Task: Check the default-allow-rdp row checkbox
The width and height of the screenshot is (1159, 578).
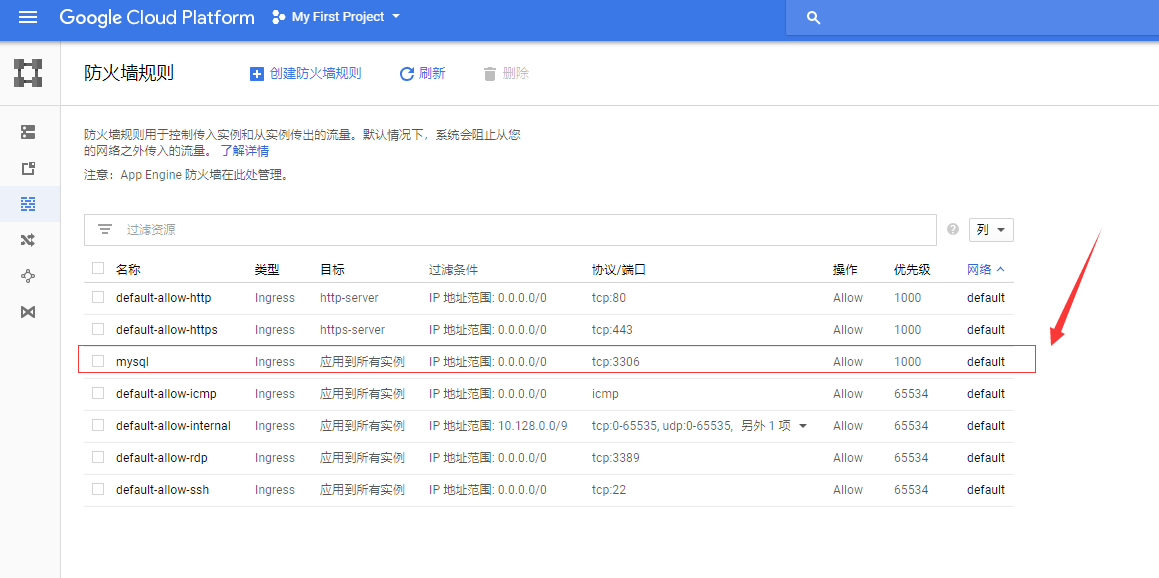Action: tap(98, 457)
